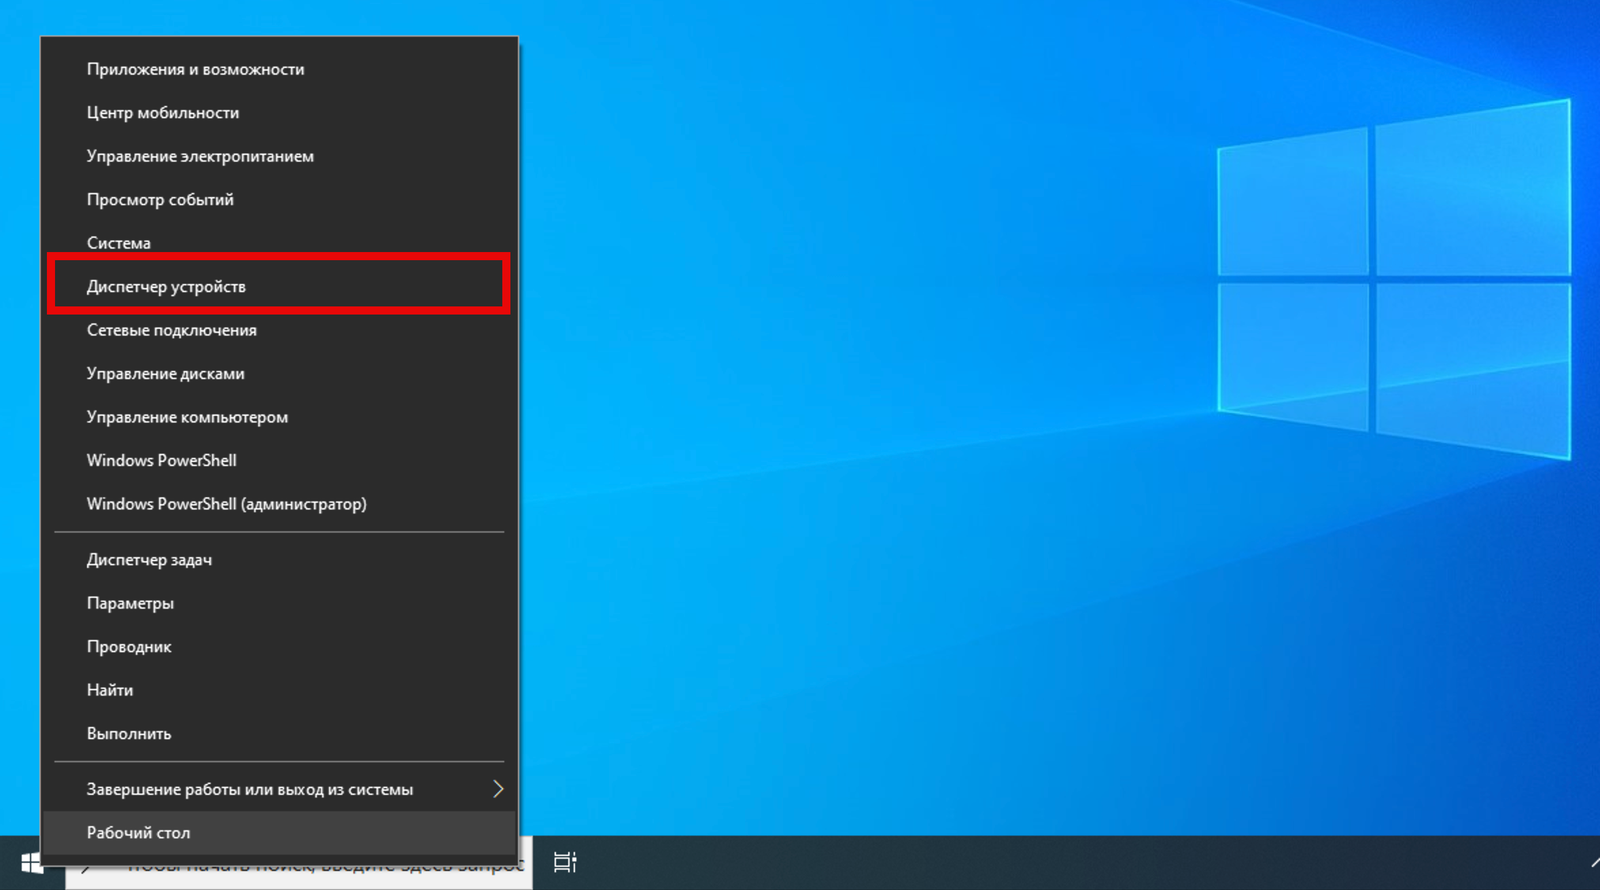Image resolution: width=1600 pixels, height=890 pixels.
Task: Open Сетевые подключения
Action: coord(279,330)
